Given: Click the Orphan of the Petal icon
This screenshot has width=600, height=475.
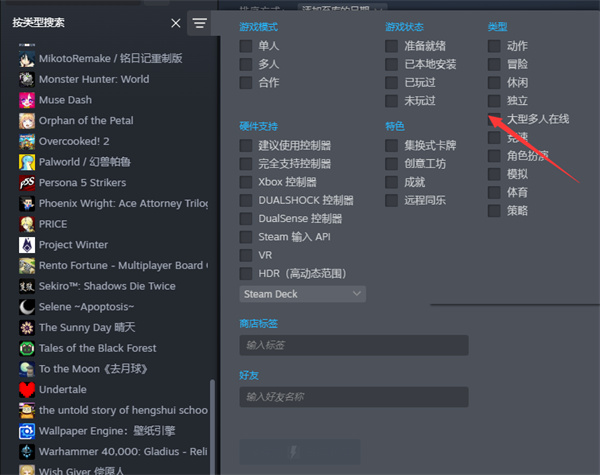Looking at the screenshot, I should click(27, 121).
